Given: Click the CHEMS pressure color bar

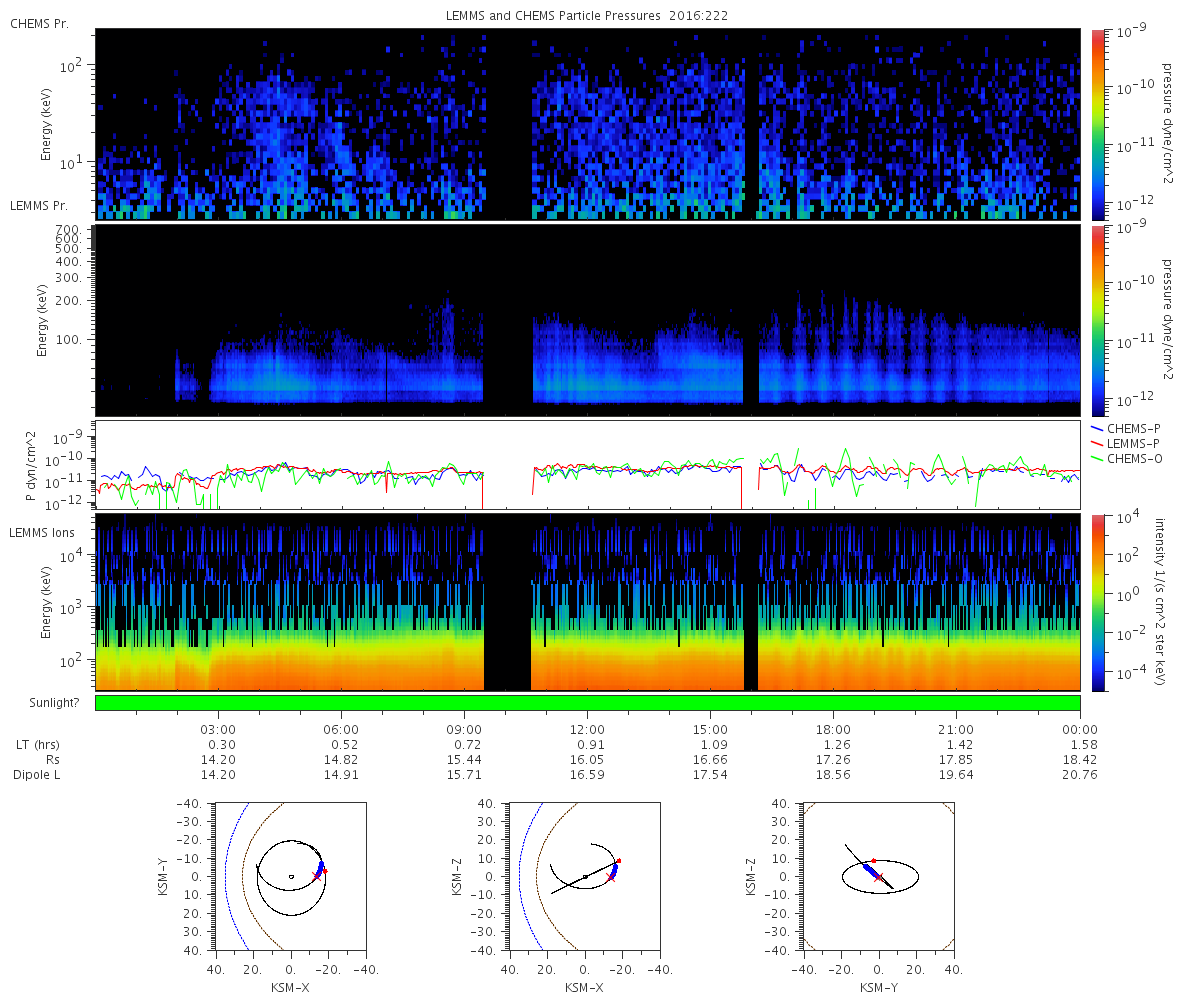Looking at the screenshot, I should click(1097, 125).
